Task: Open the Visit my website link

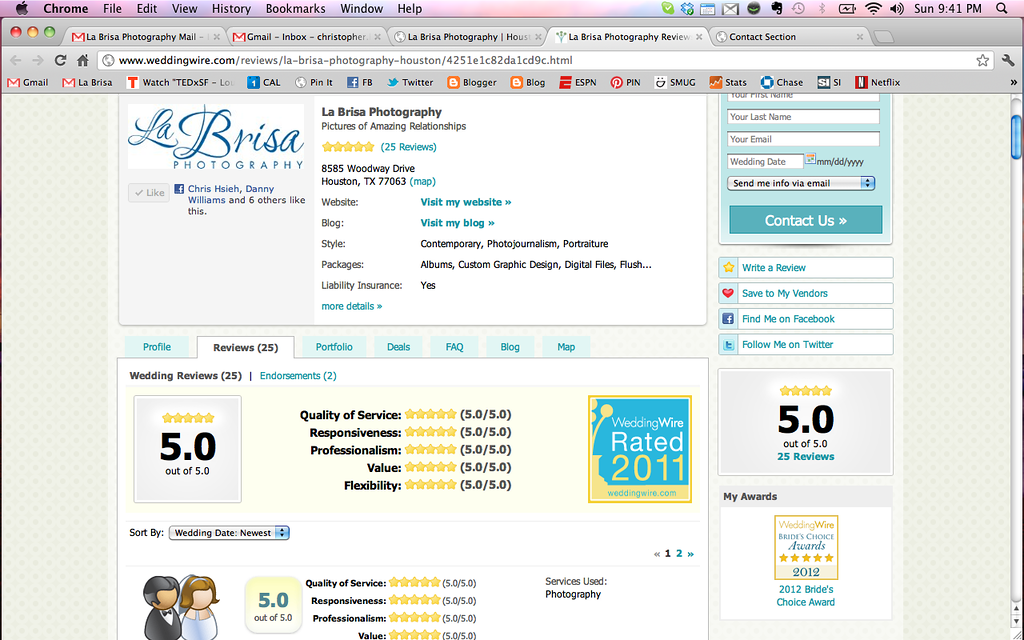Action: coord(466,202)
